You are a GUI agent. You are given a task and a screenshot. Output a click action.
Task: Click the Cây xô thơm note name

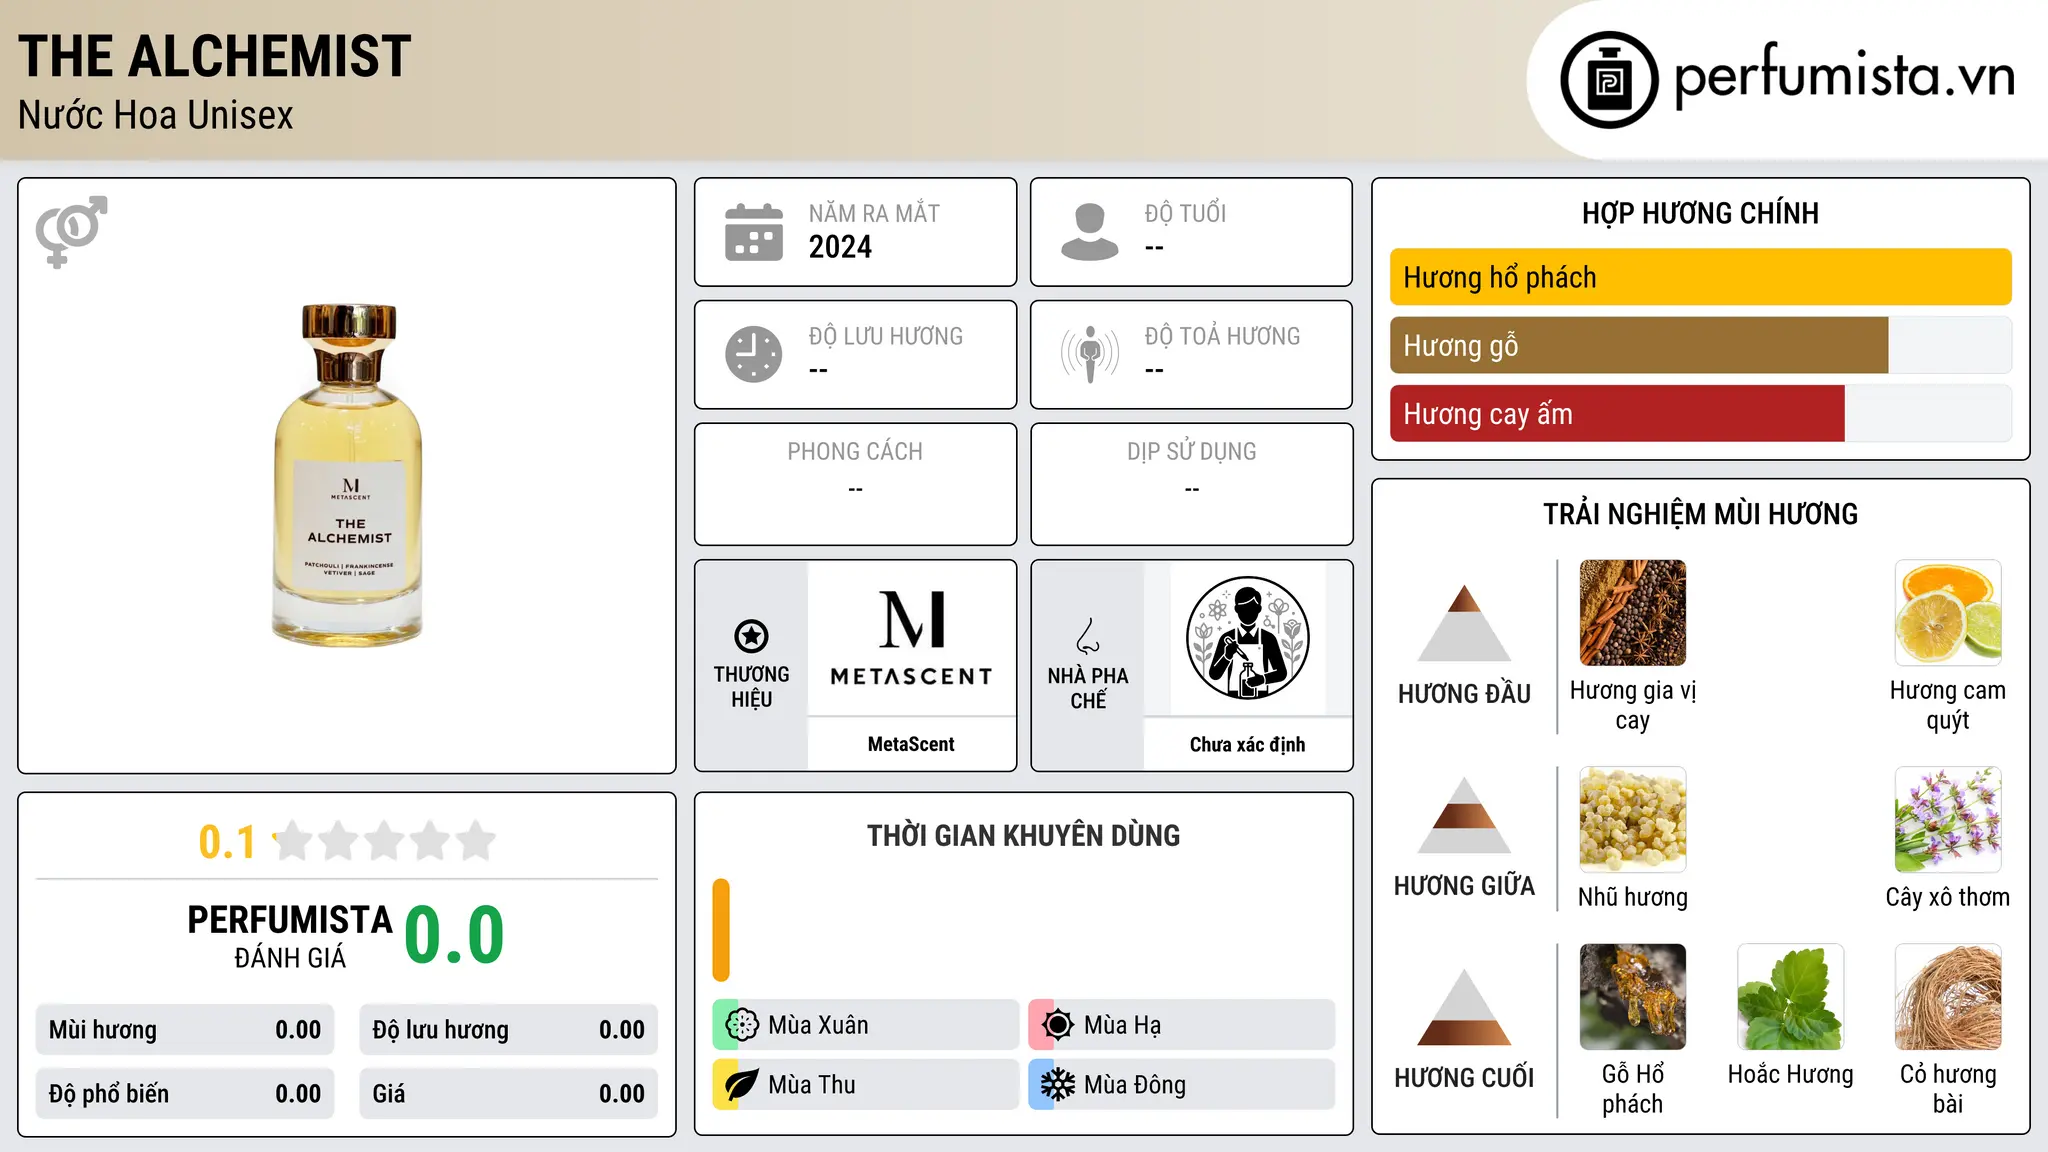1947,897
